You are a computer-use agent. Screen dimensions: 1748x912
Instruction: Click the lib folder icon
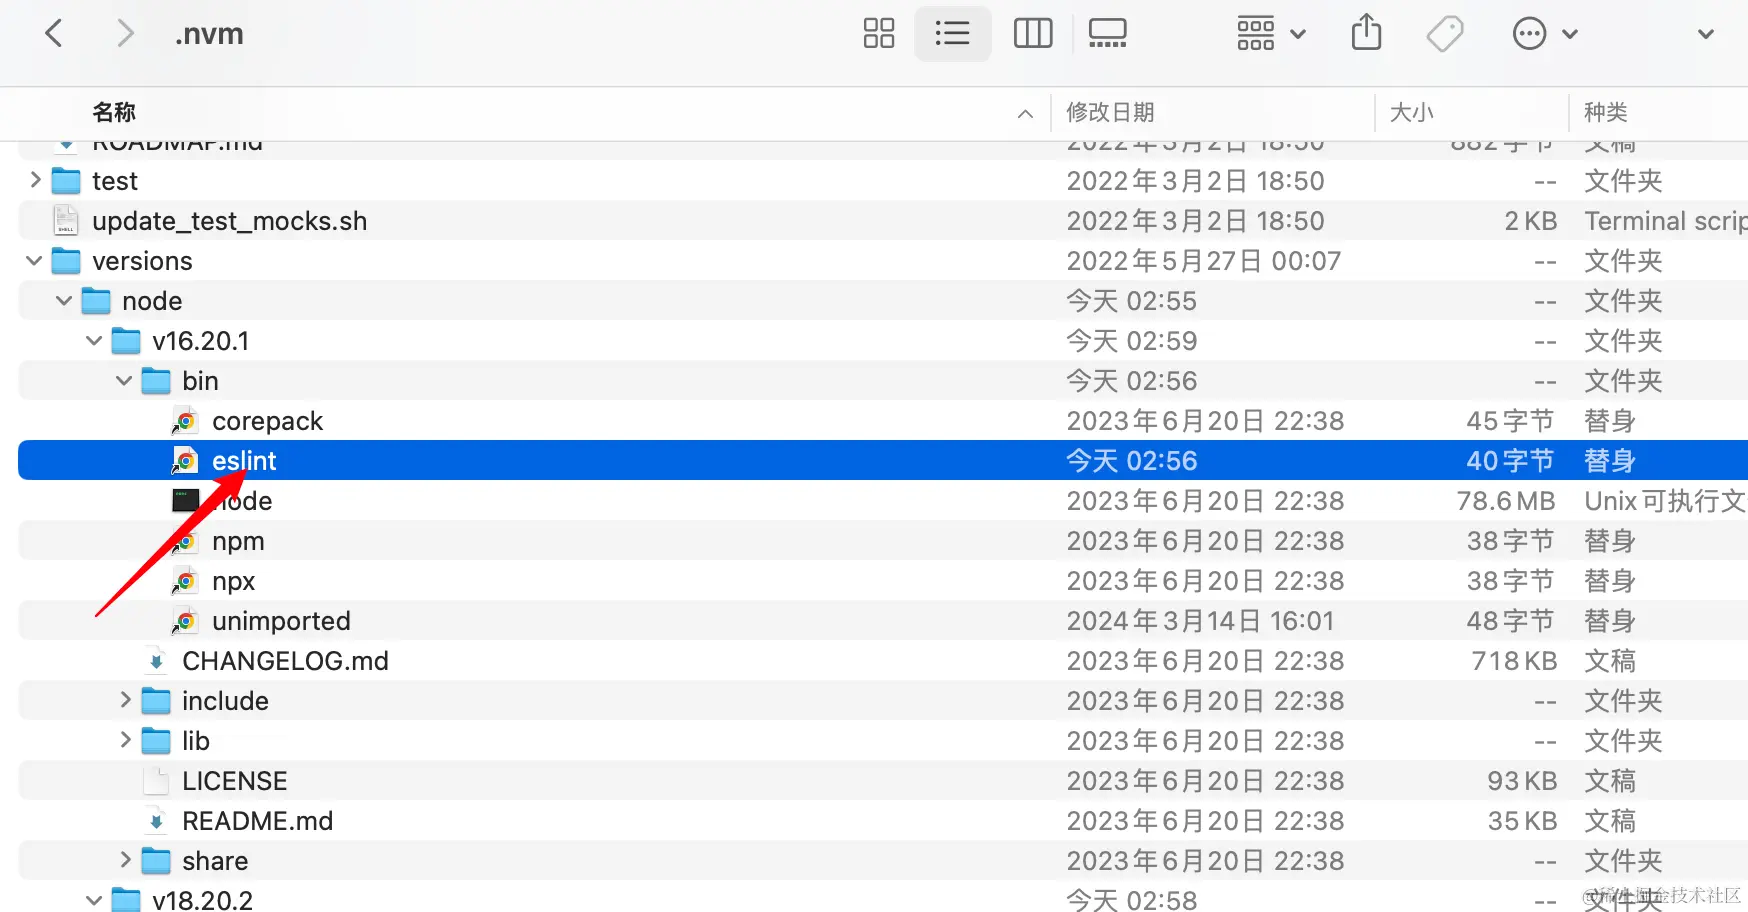tap(156, 741)
